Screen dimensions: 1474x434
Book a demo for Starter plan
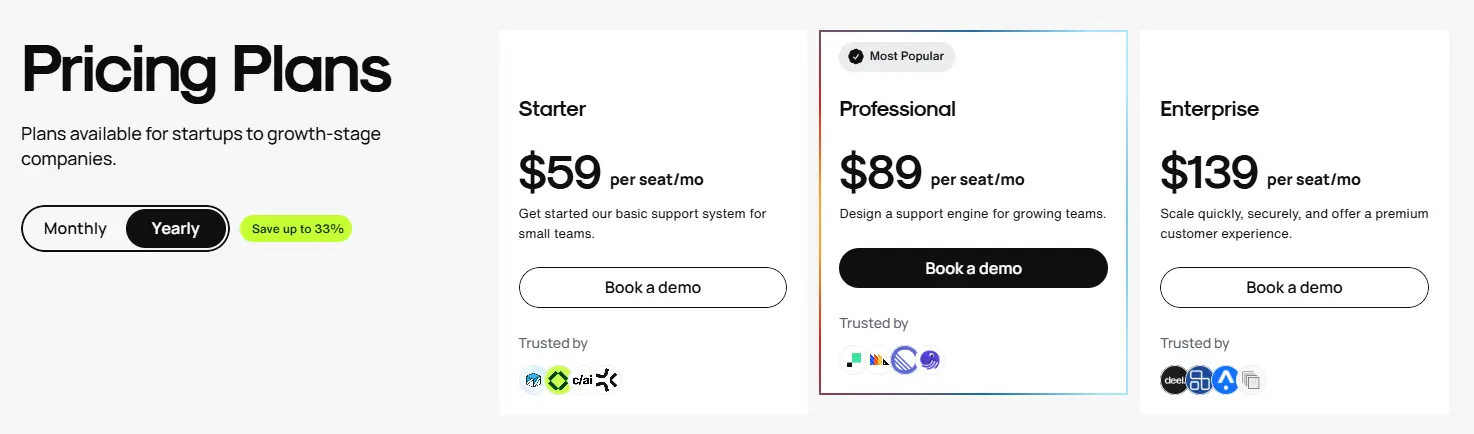(x=653, y=287)
